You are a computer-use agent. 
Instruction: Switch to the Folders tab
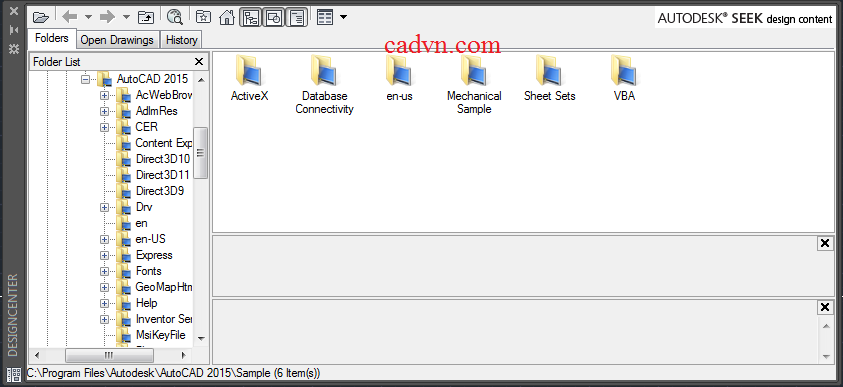pos(52,39)
